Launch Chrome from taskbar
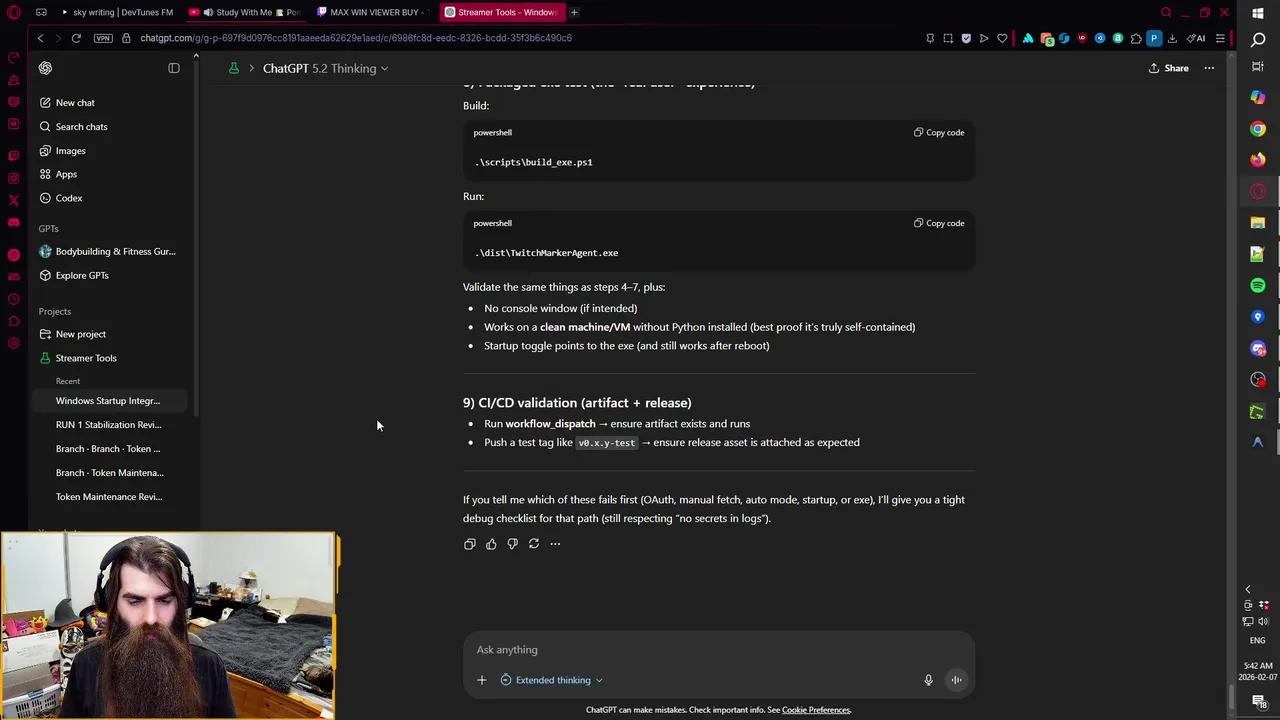This screenshot has width=1280, height=720. [1258, 129]
